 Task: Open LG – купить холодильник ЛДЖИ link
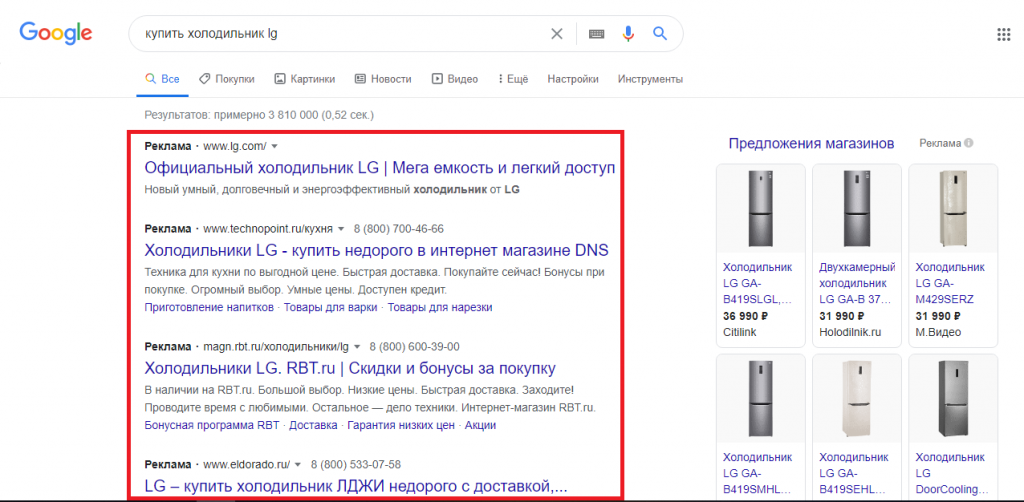coord(355,486)
